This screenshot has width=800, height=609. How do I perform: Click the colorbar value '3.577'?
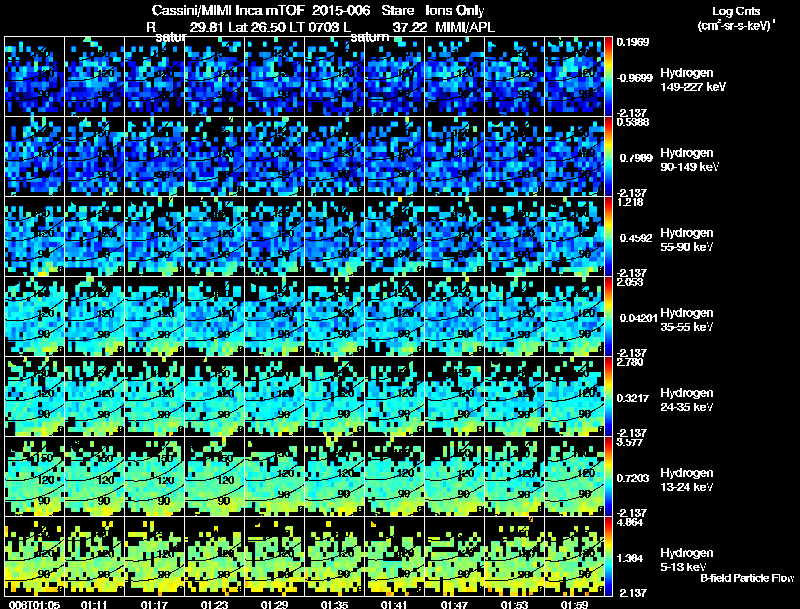[x=630, y=442]
